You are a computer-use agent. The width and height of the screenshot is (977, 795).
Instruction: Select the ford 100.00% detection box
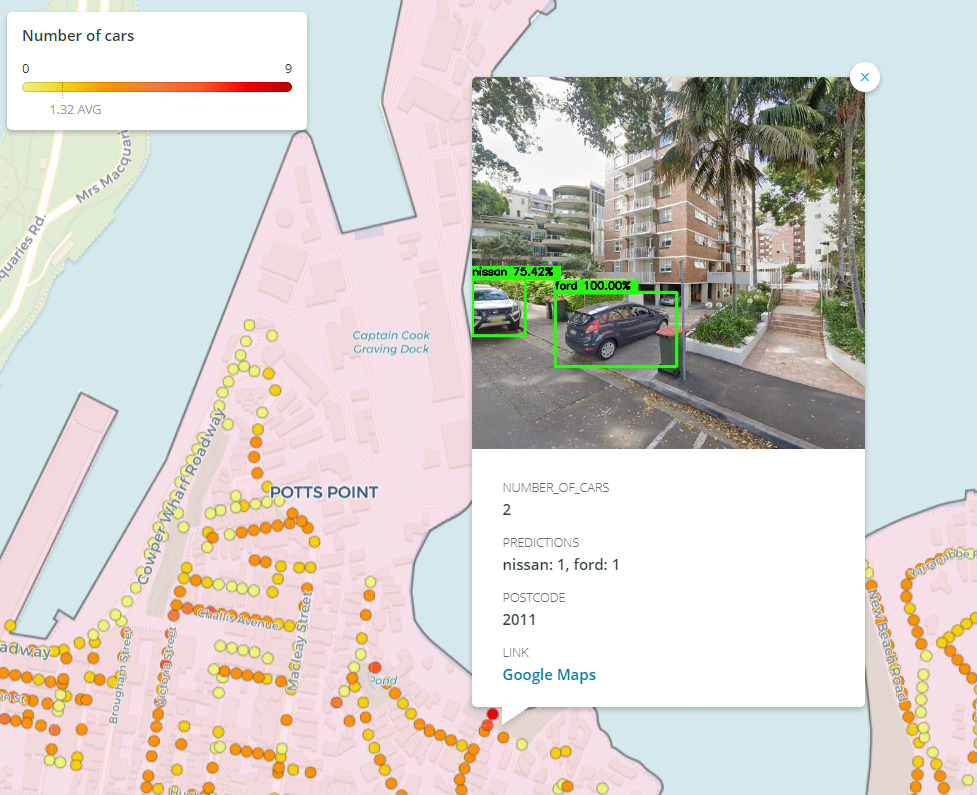point(615,330)
